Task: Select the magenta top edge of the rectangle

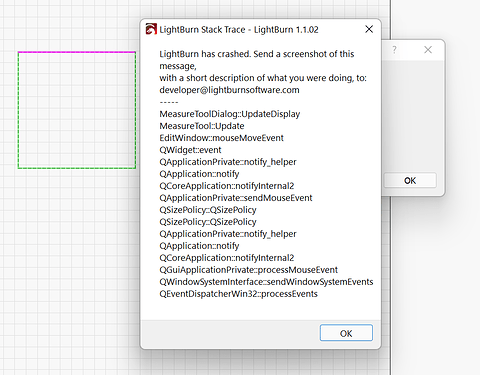Action: click(77, 52)
